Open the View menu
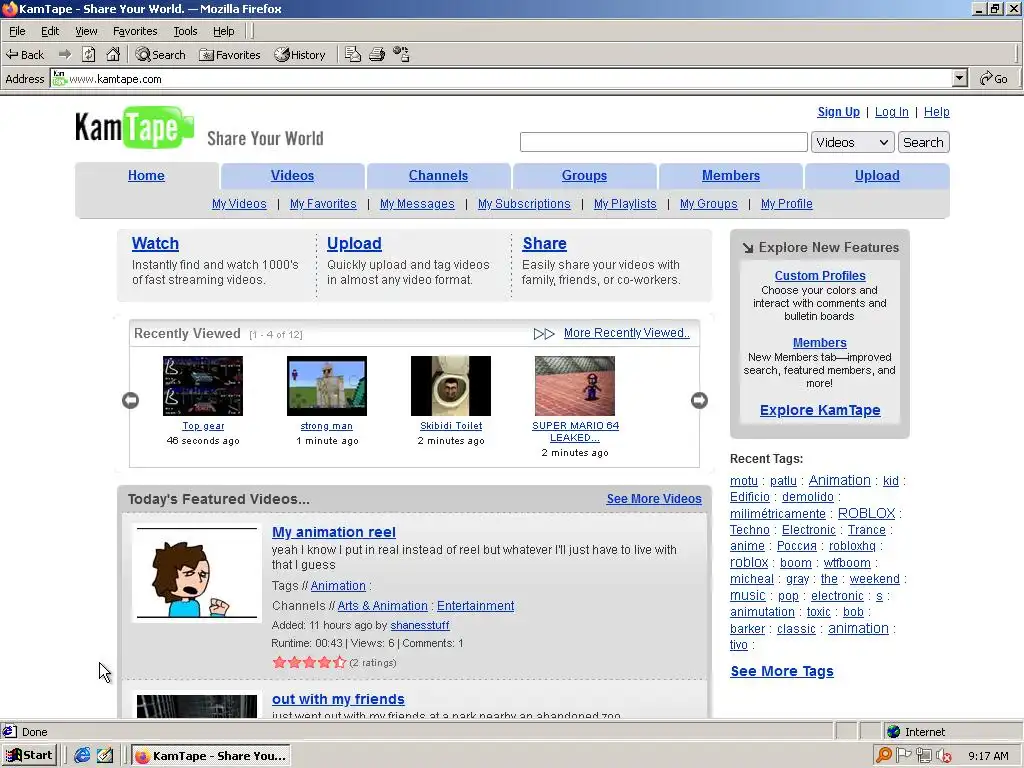 coord(86,31)
